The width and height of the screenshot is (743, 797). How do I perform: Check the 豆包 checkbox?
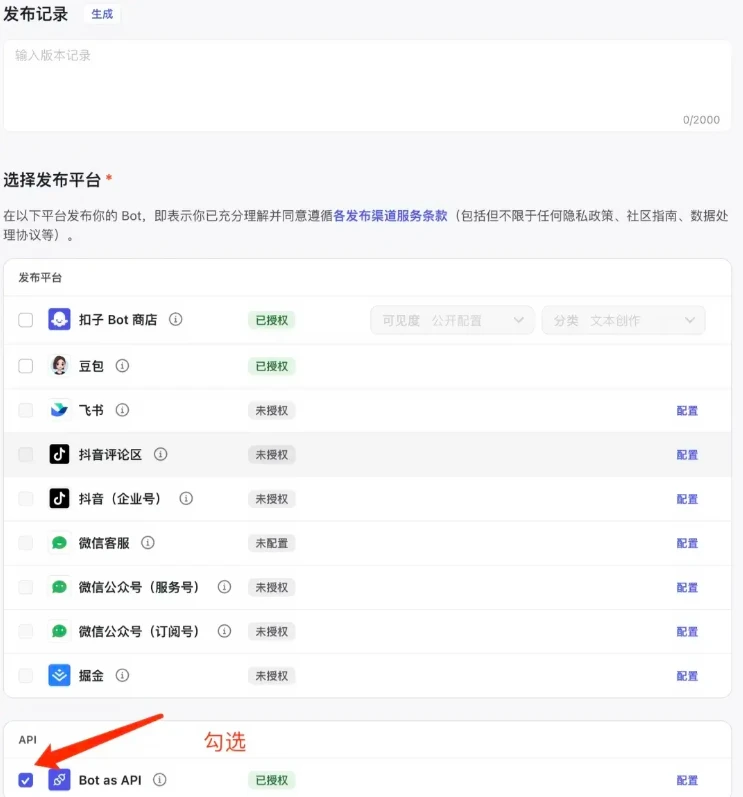click(x=25, y=366)
